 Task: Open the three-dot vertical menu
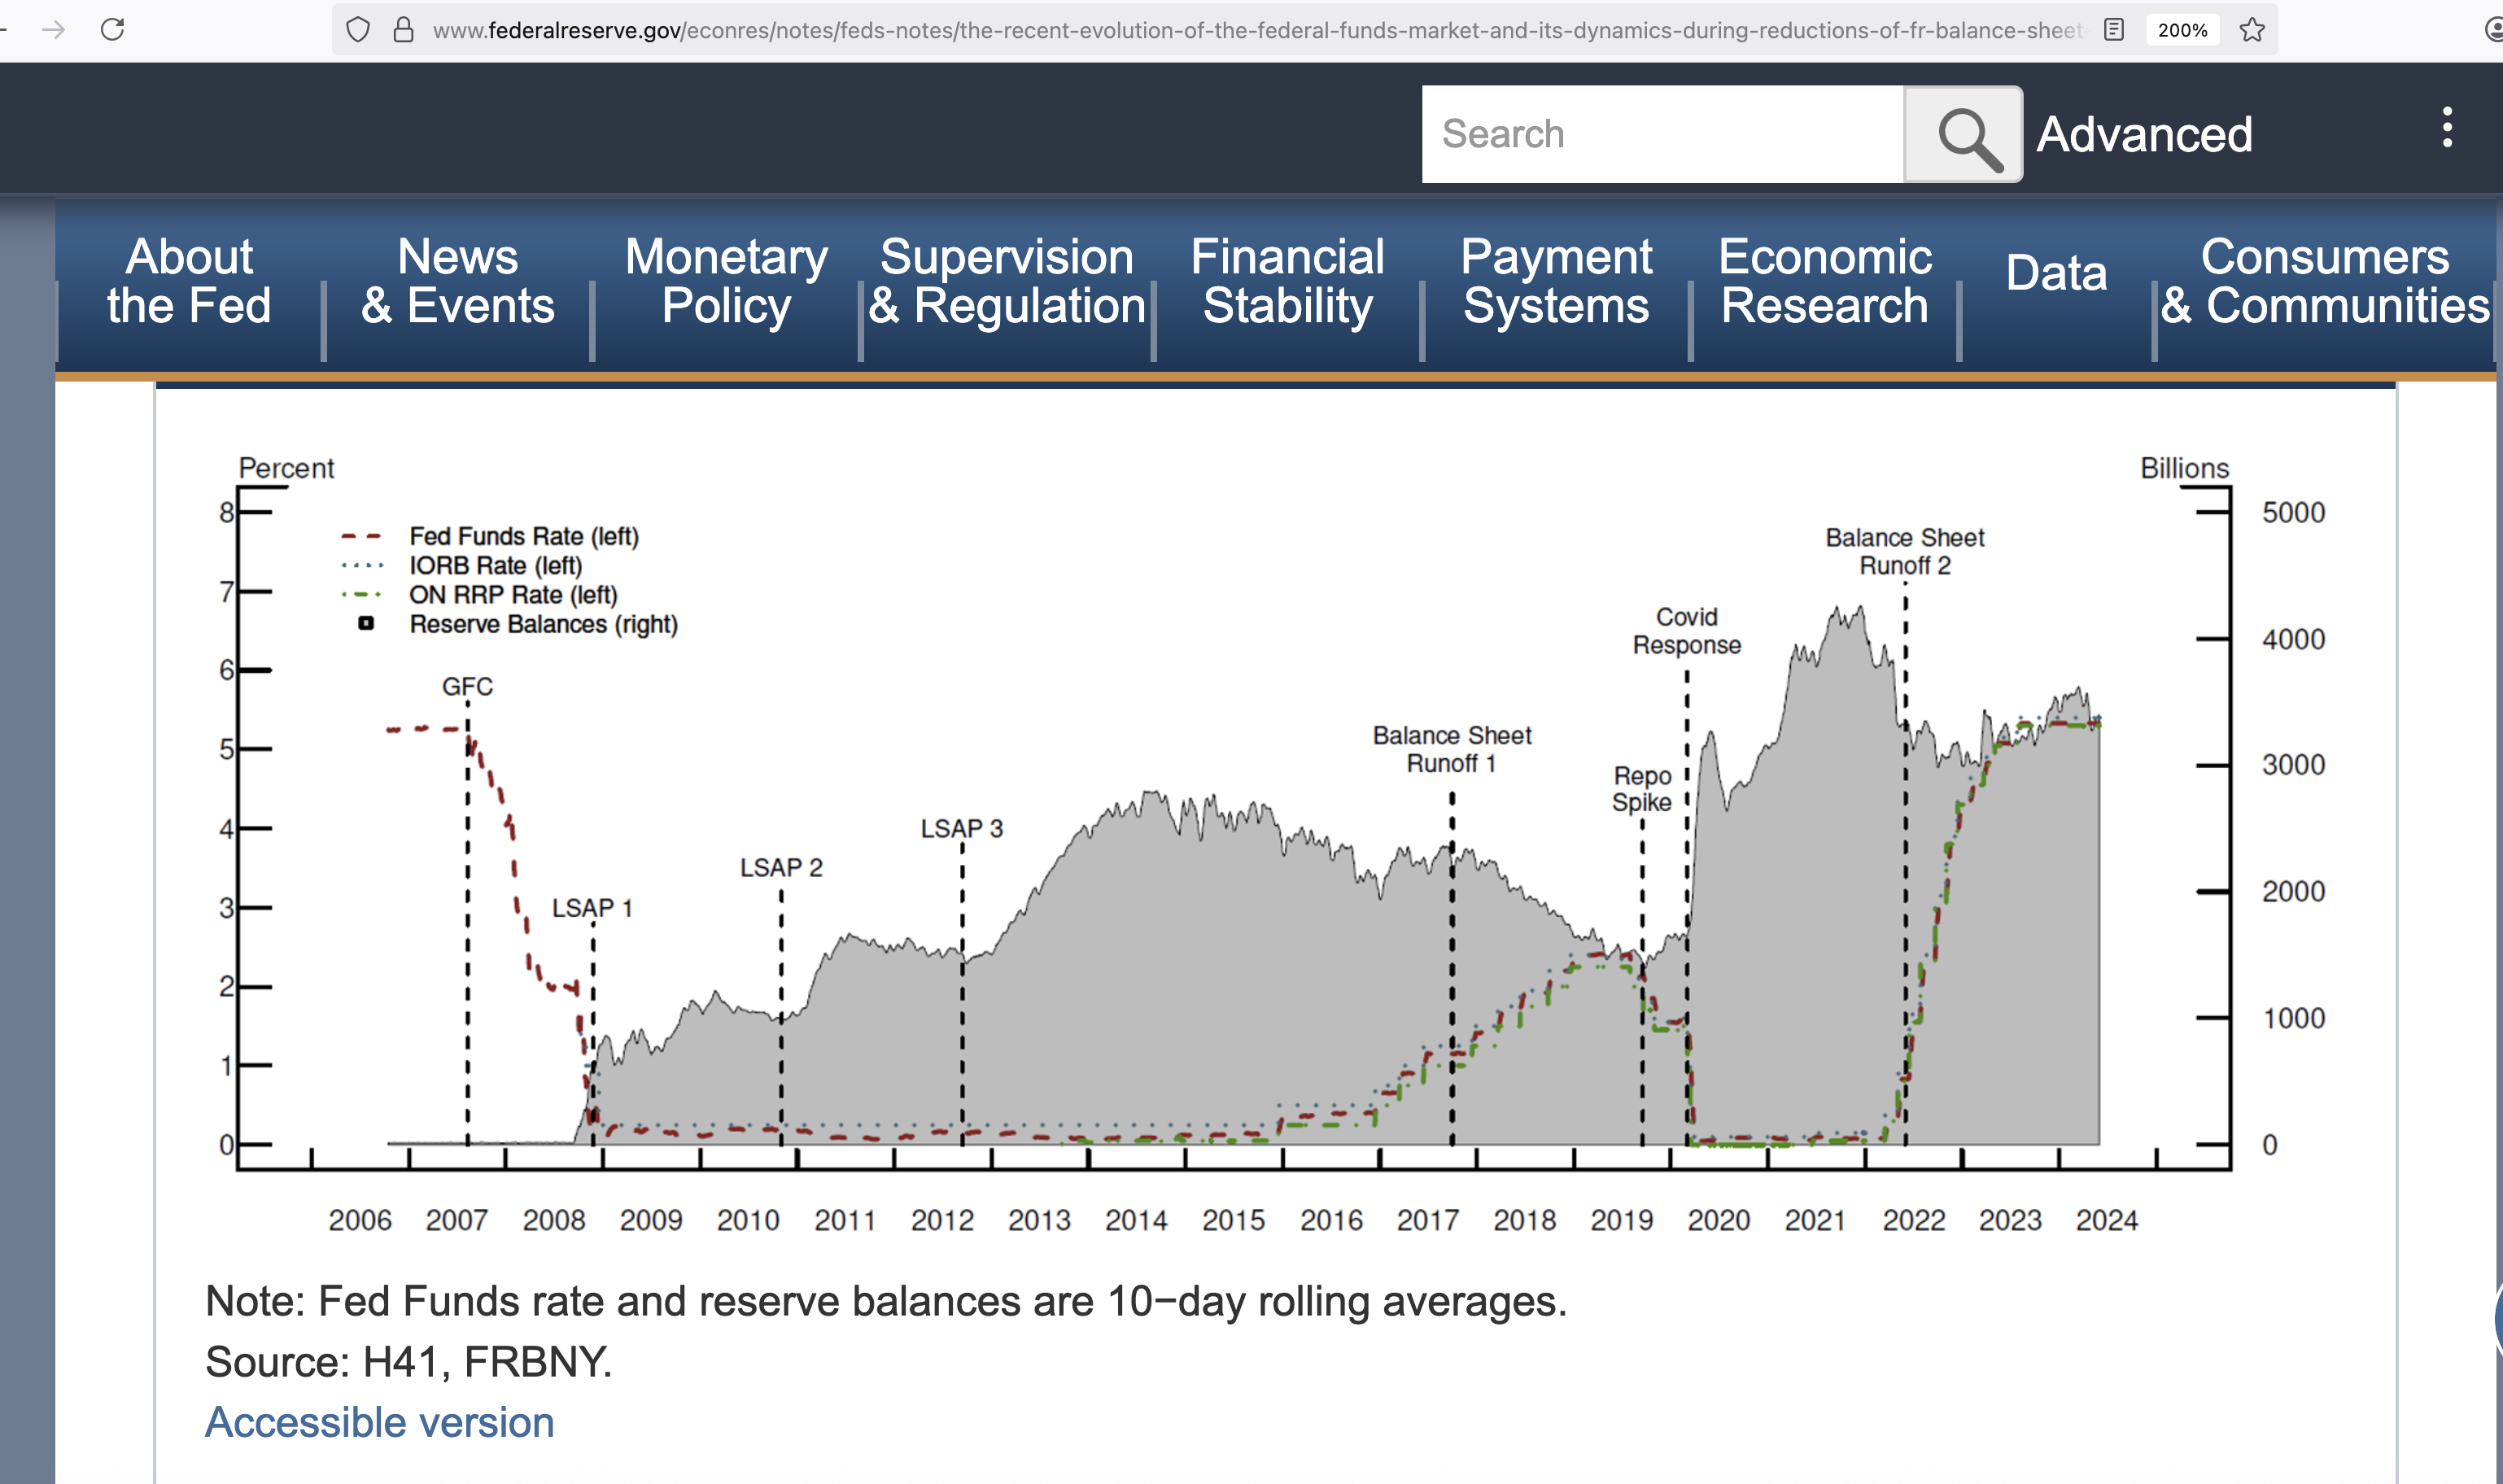(2446, 128)
